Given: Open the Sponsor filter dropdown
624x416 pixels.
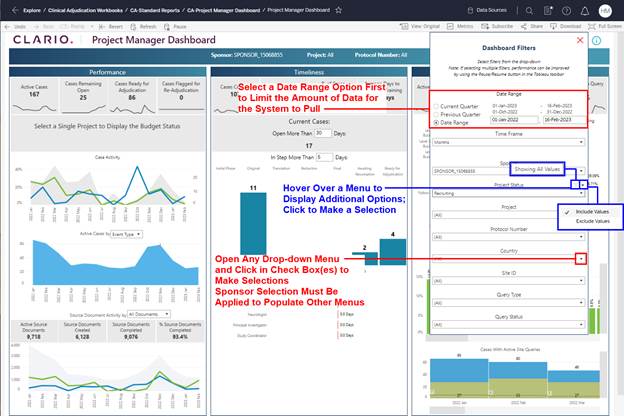Looking at the screenshot, I should point(509,171).
